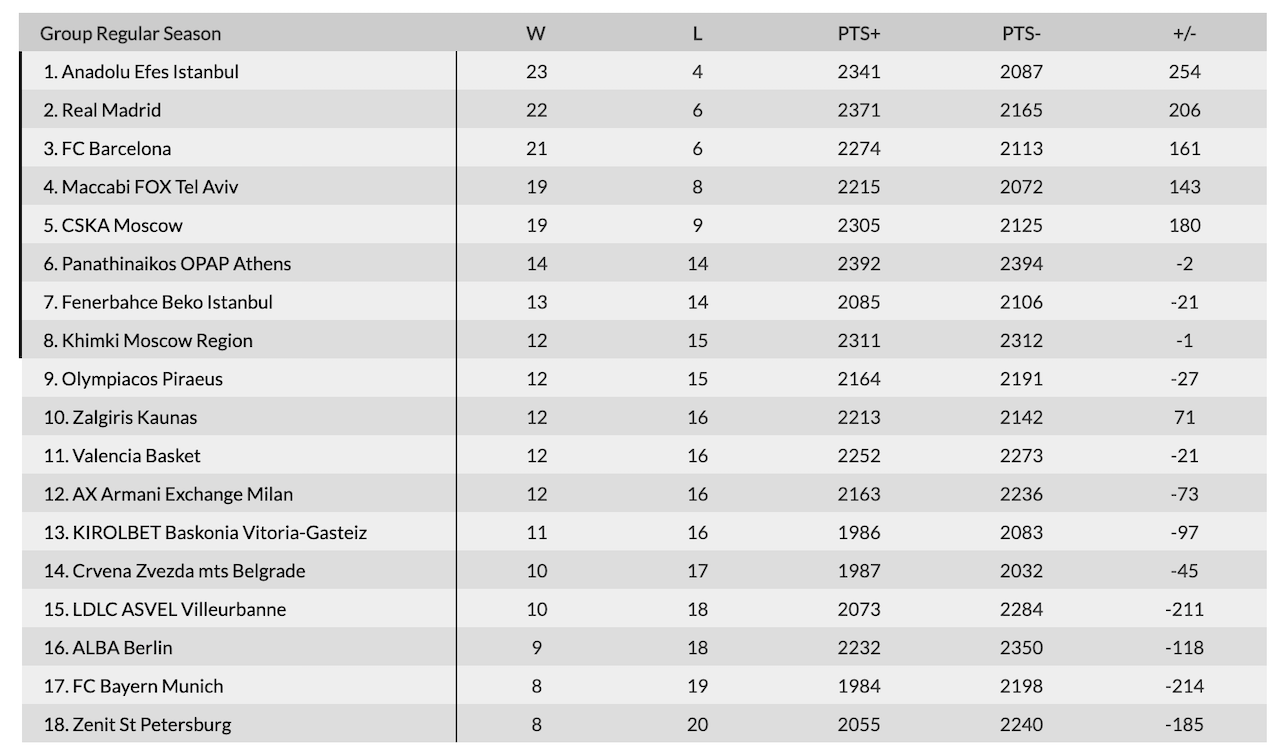This screenshot has height=752, width=1280.
Task: Open Panathinaikos OPAP Athens team page
Action: tap(176, 264)
